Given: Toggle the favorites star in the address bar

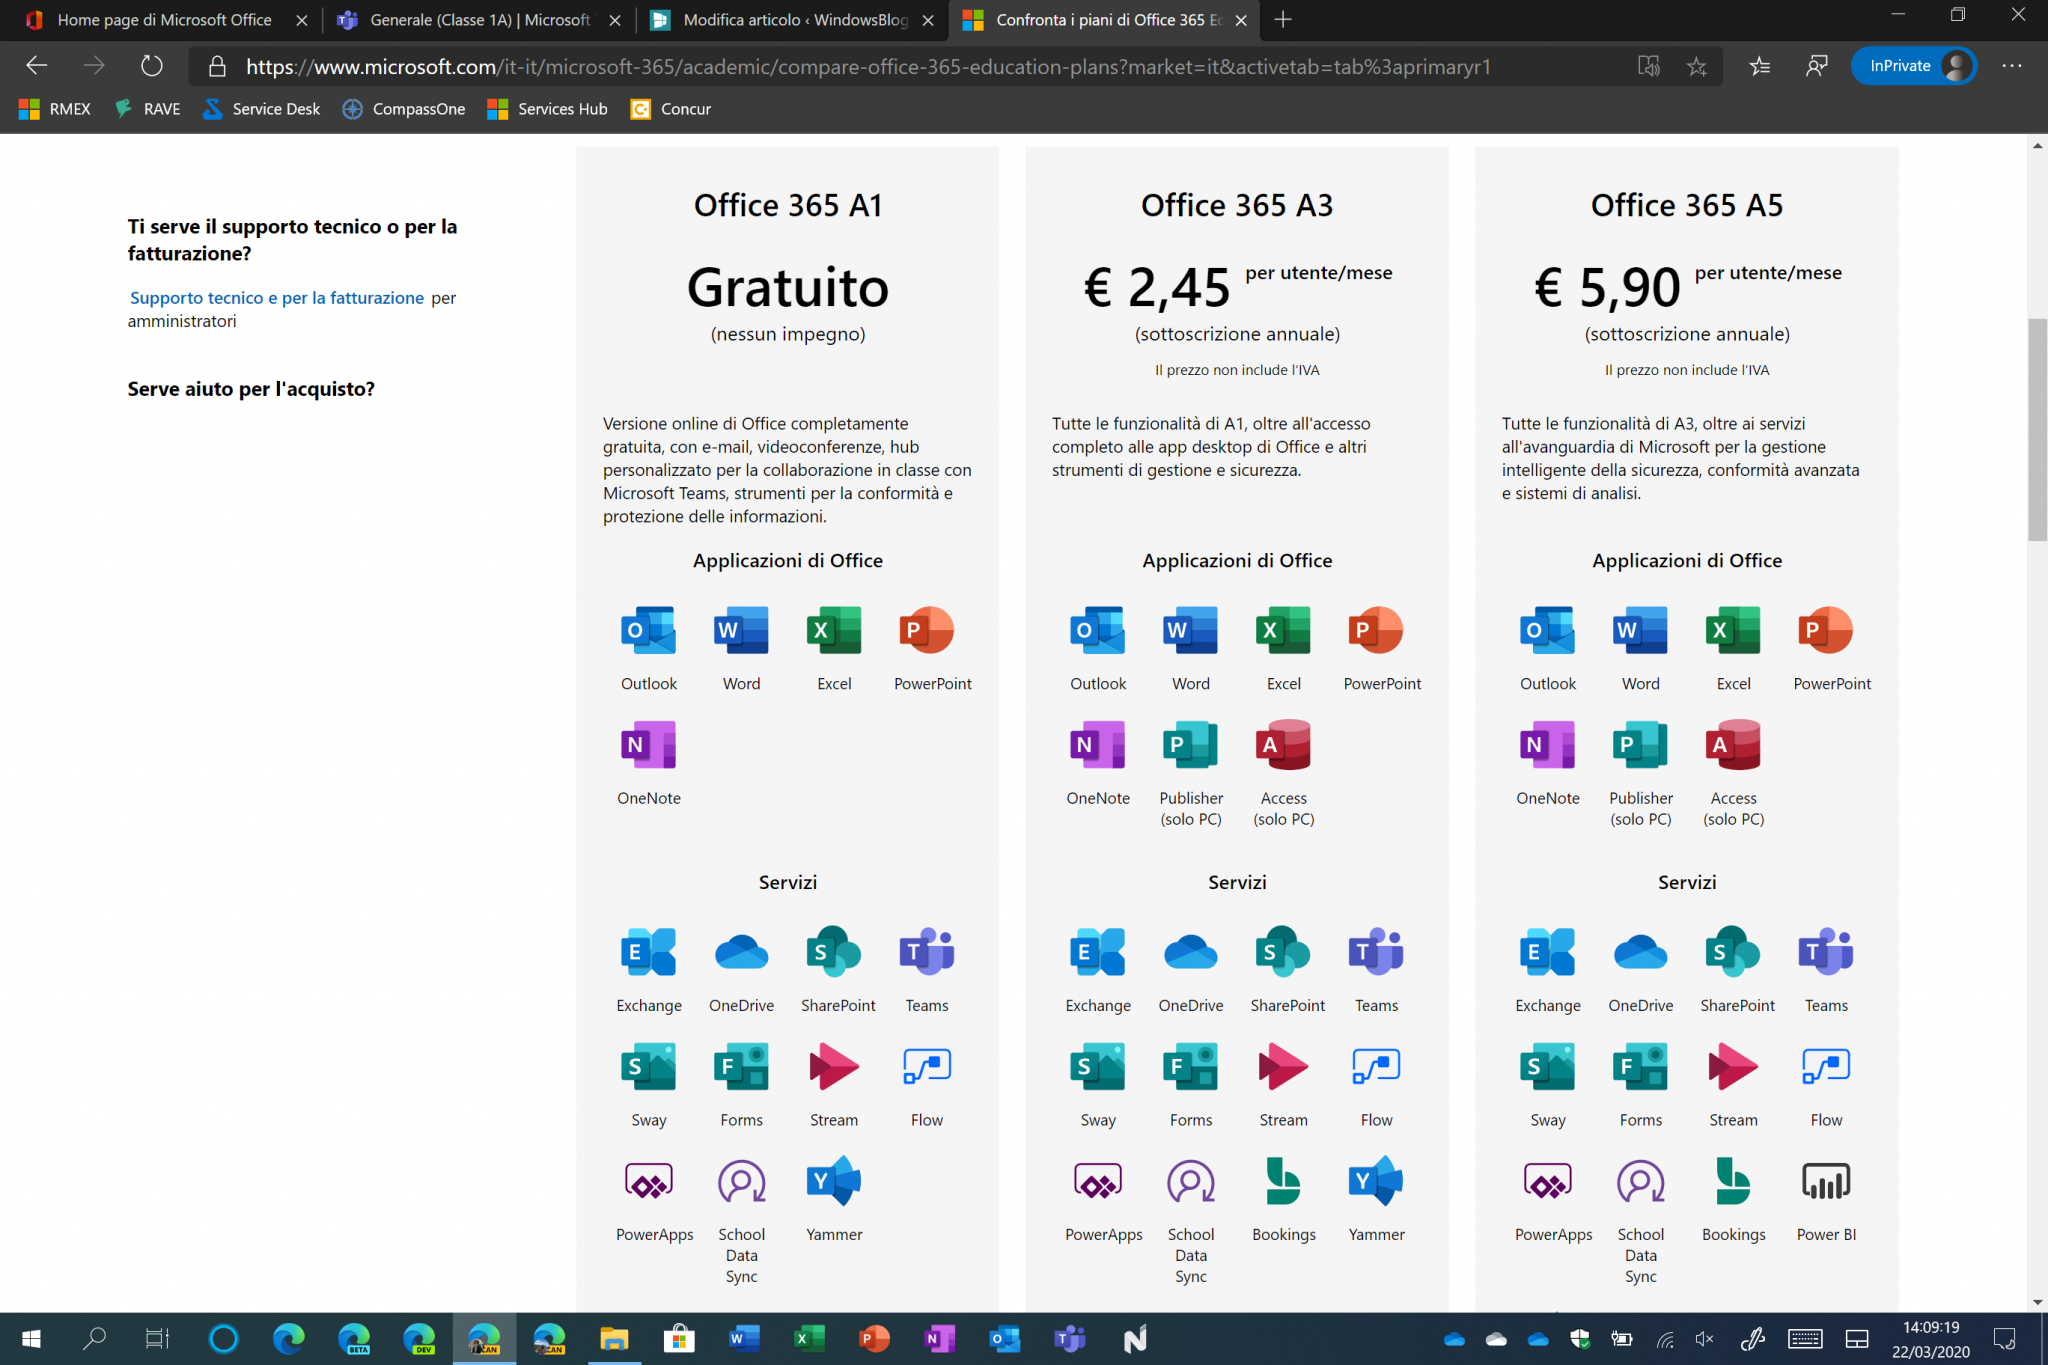Looking at the screenshot, I should (1696, 65).
